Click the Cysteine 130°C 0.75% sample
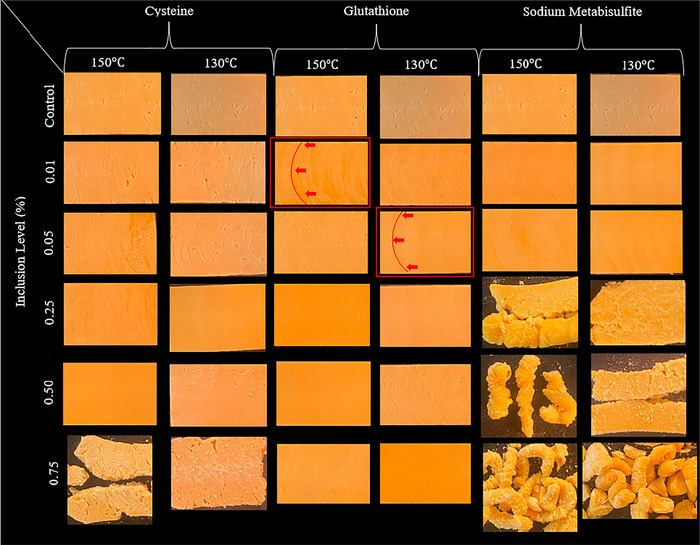 coord(219,473)
